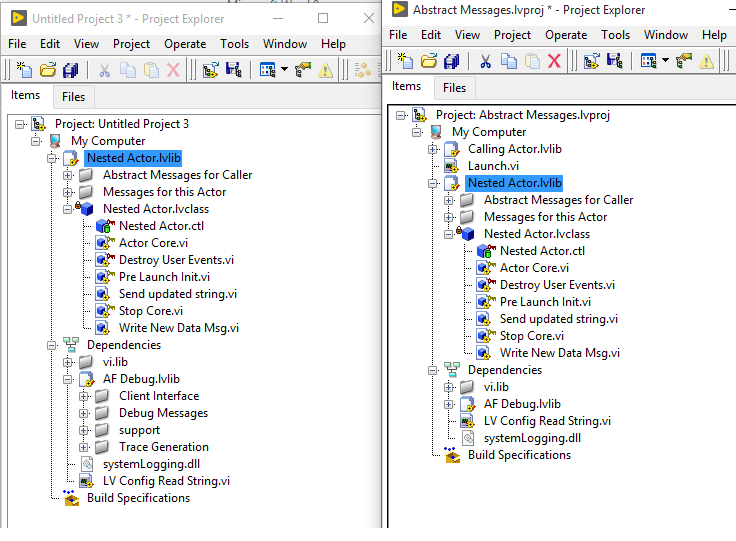736x541 pixels.
Task: Expand Trace Generation folder in Untitled Project 3
Action: 84,447
